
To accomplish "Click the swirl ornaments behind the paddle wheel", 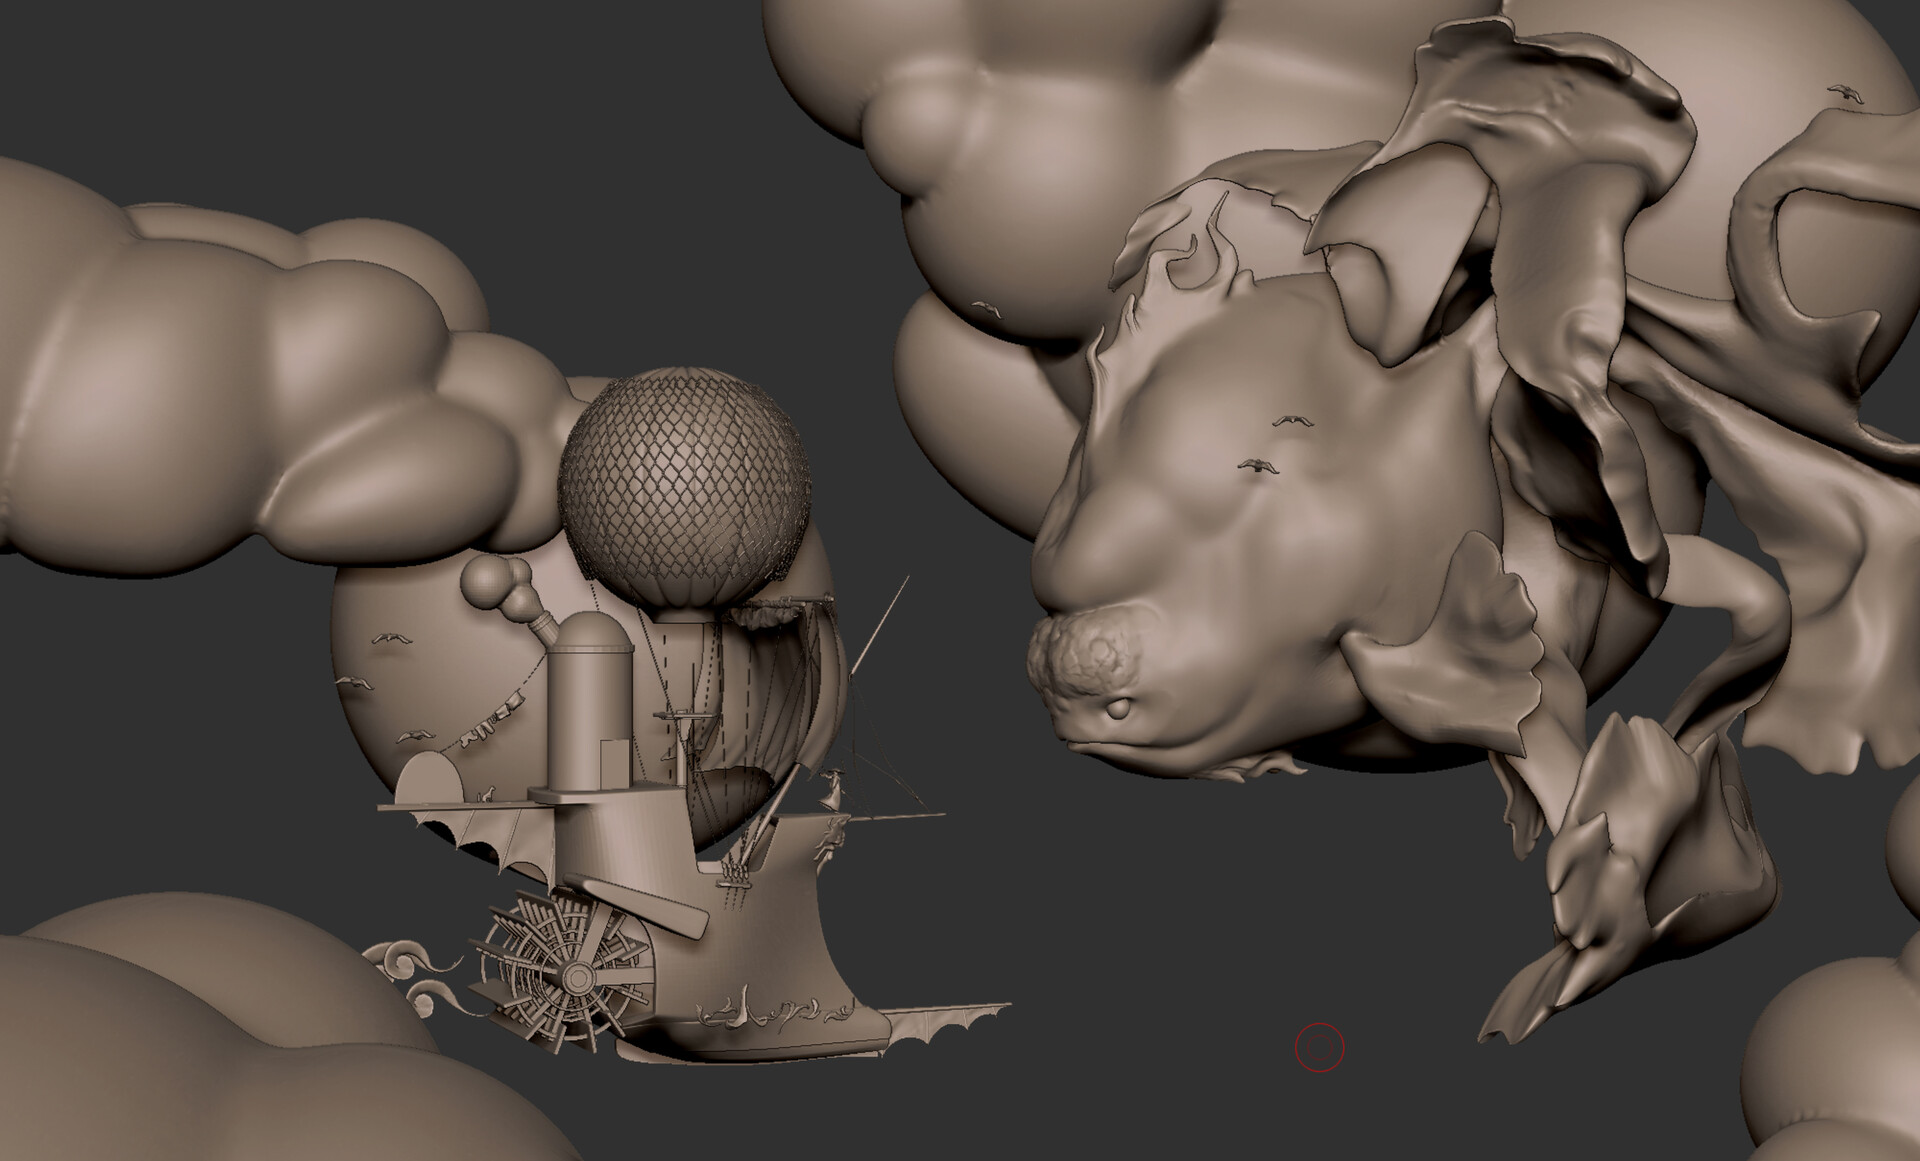I will (x=416, y=977).
